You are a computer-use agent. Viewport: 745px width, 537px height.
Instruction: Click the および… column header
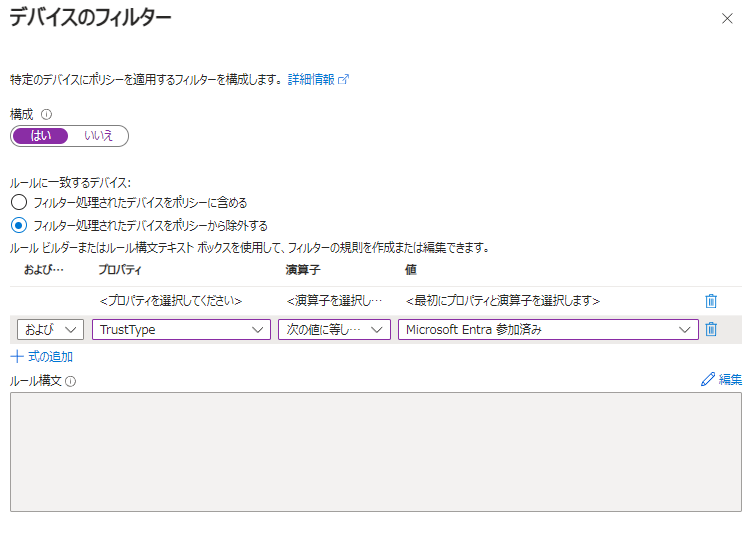click(x=44, y=270)
